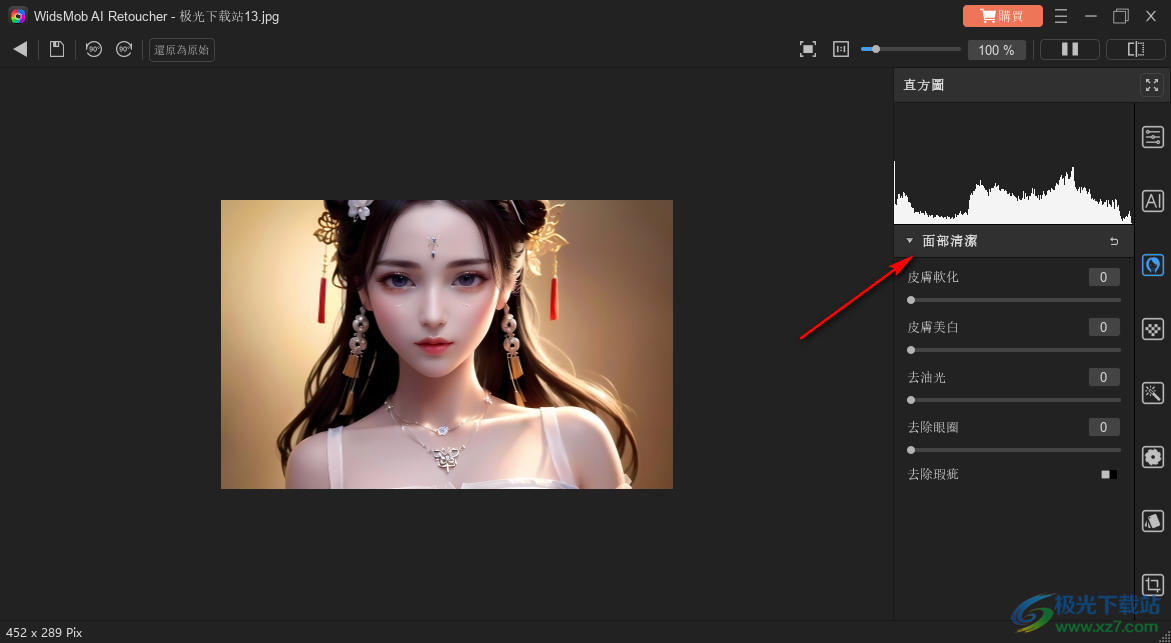Click the 去油光 value box
The image size is (1171, 643).
[1104, 377]
